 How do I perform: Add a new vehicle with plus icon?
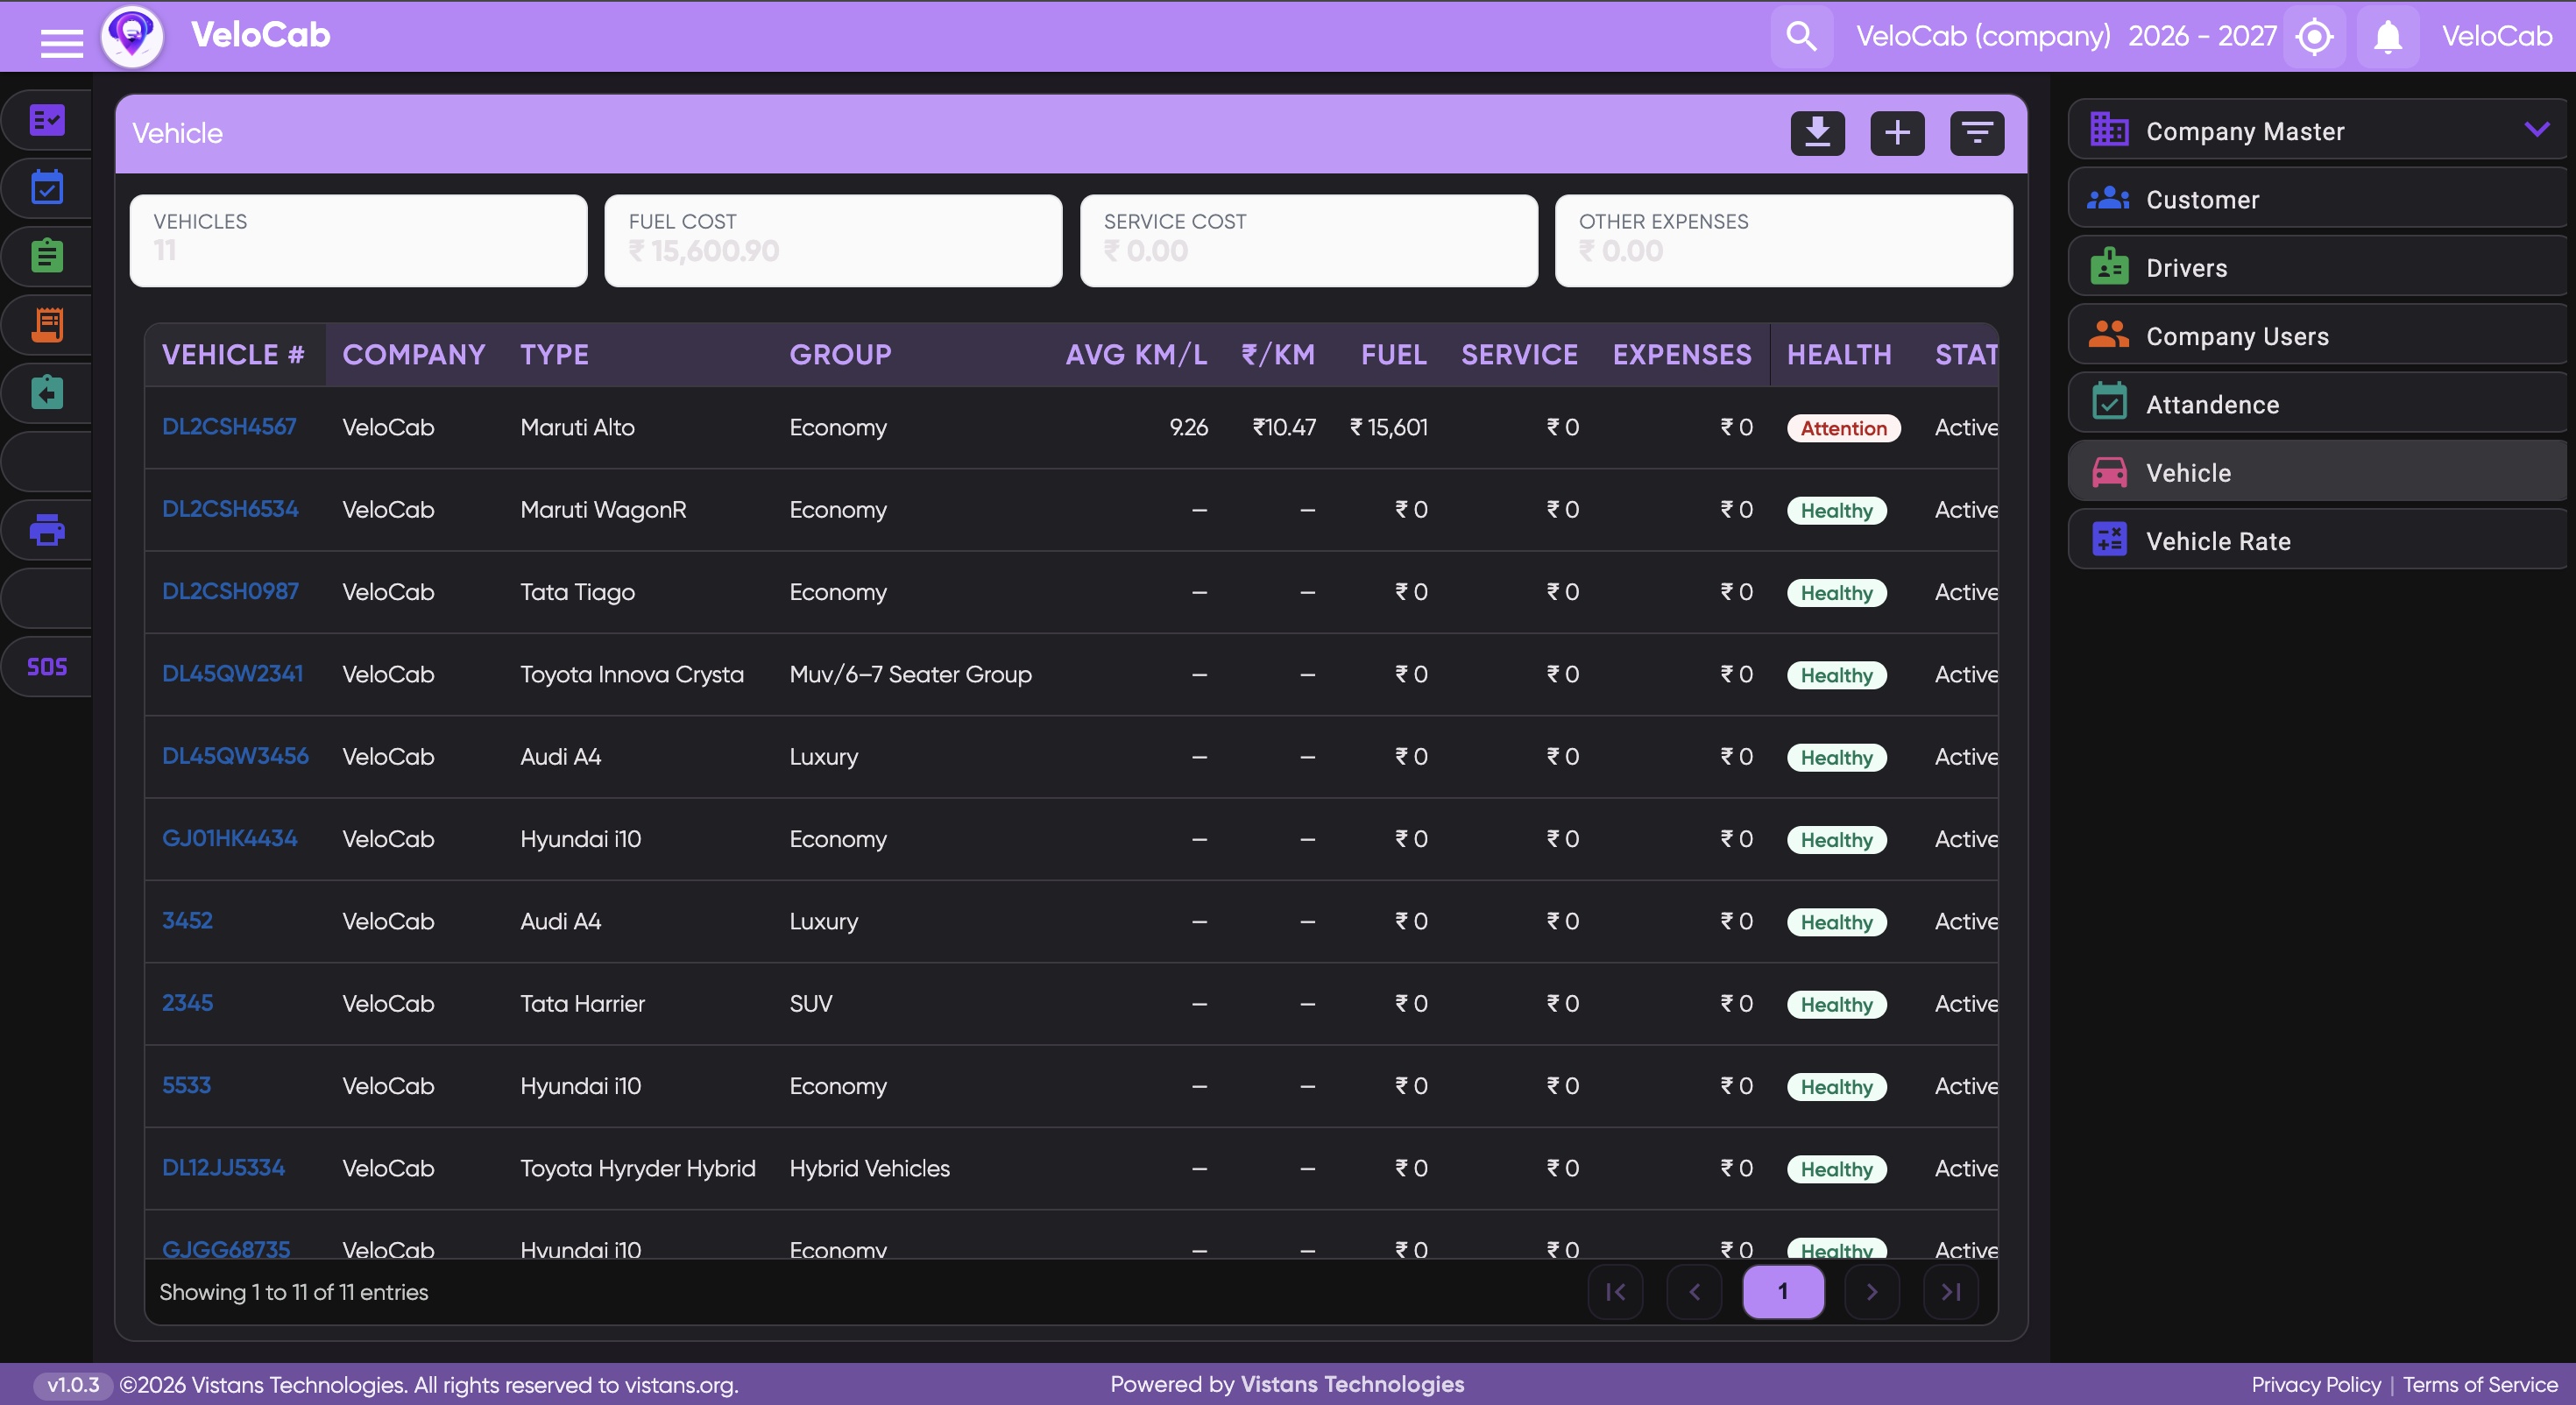pos(1897,133)
